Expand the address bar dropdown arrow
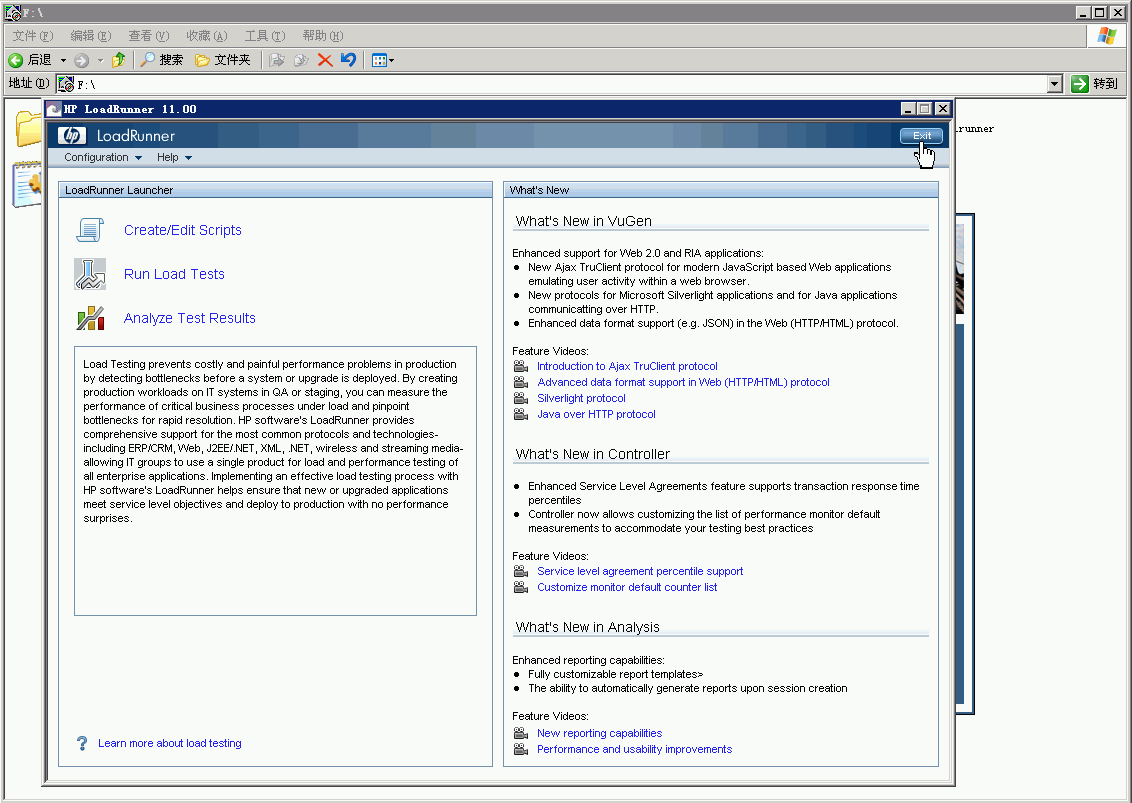The width and height of the screenshot is (1132, 803). coord(1055,84)
